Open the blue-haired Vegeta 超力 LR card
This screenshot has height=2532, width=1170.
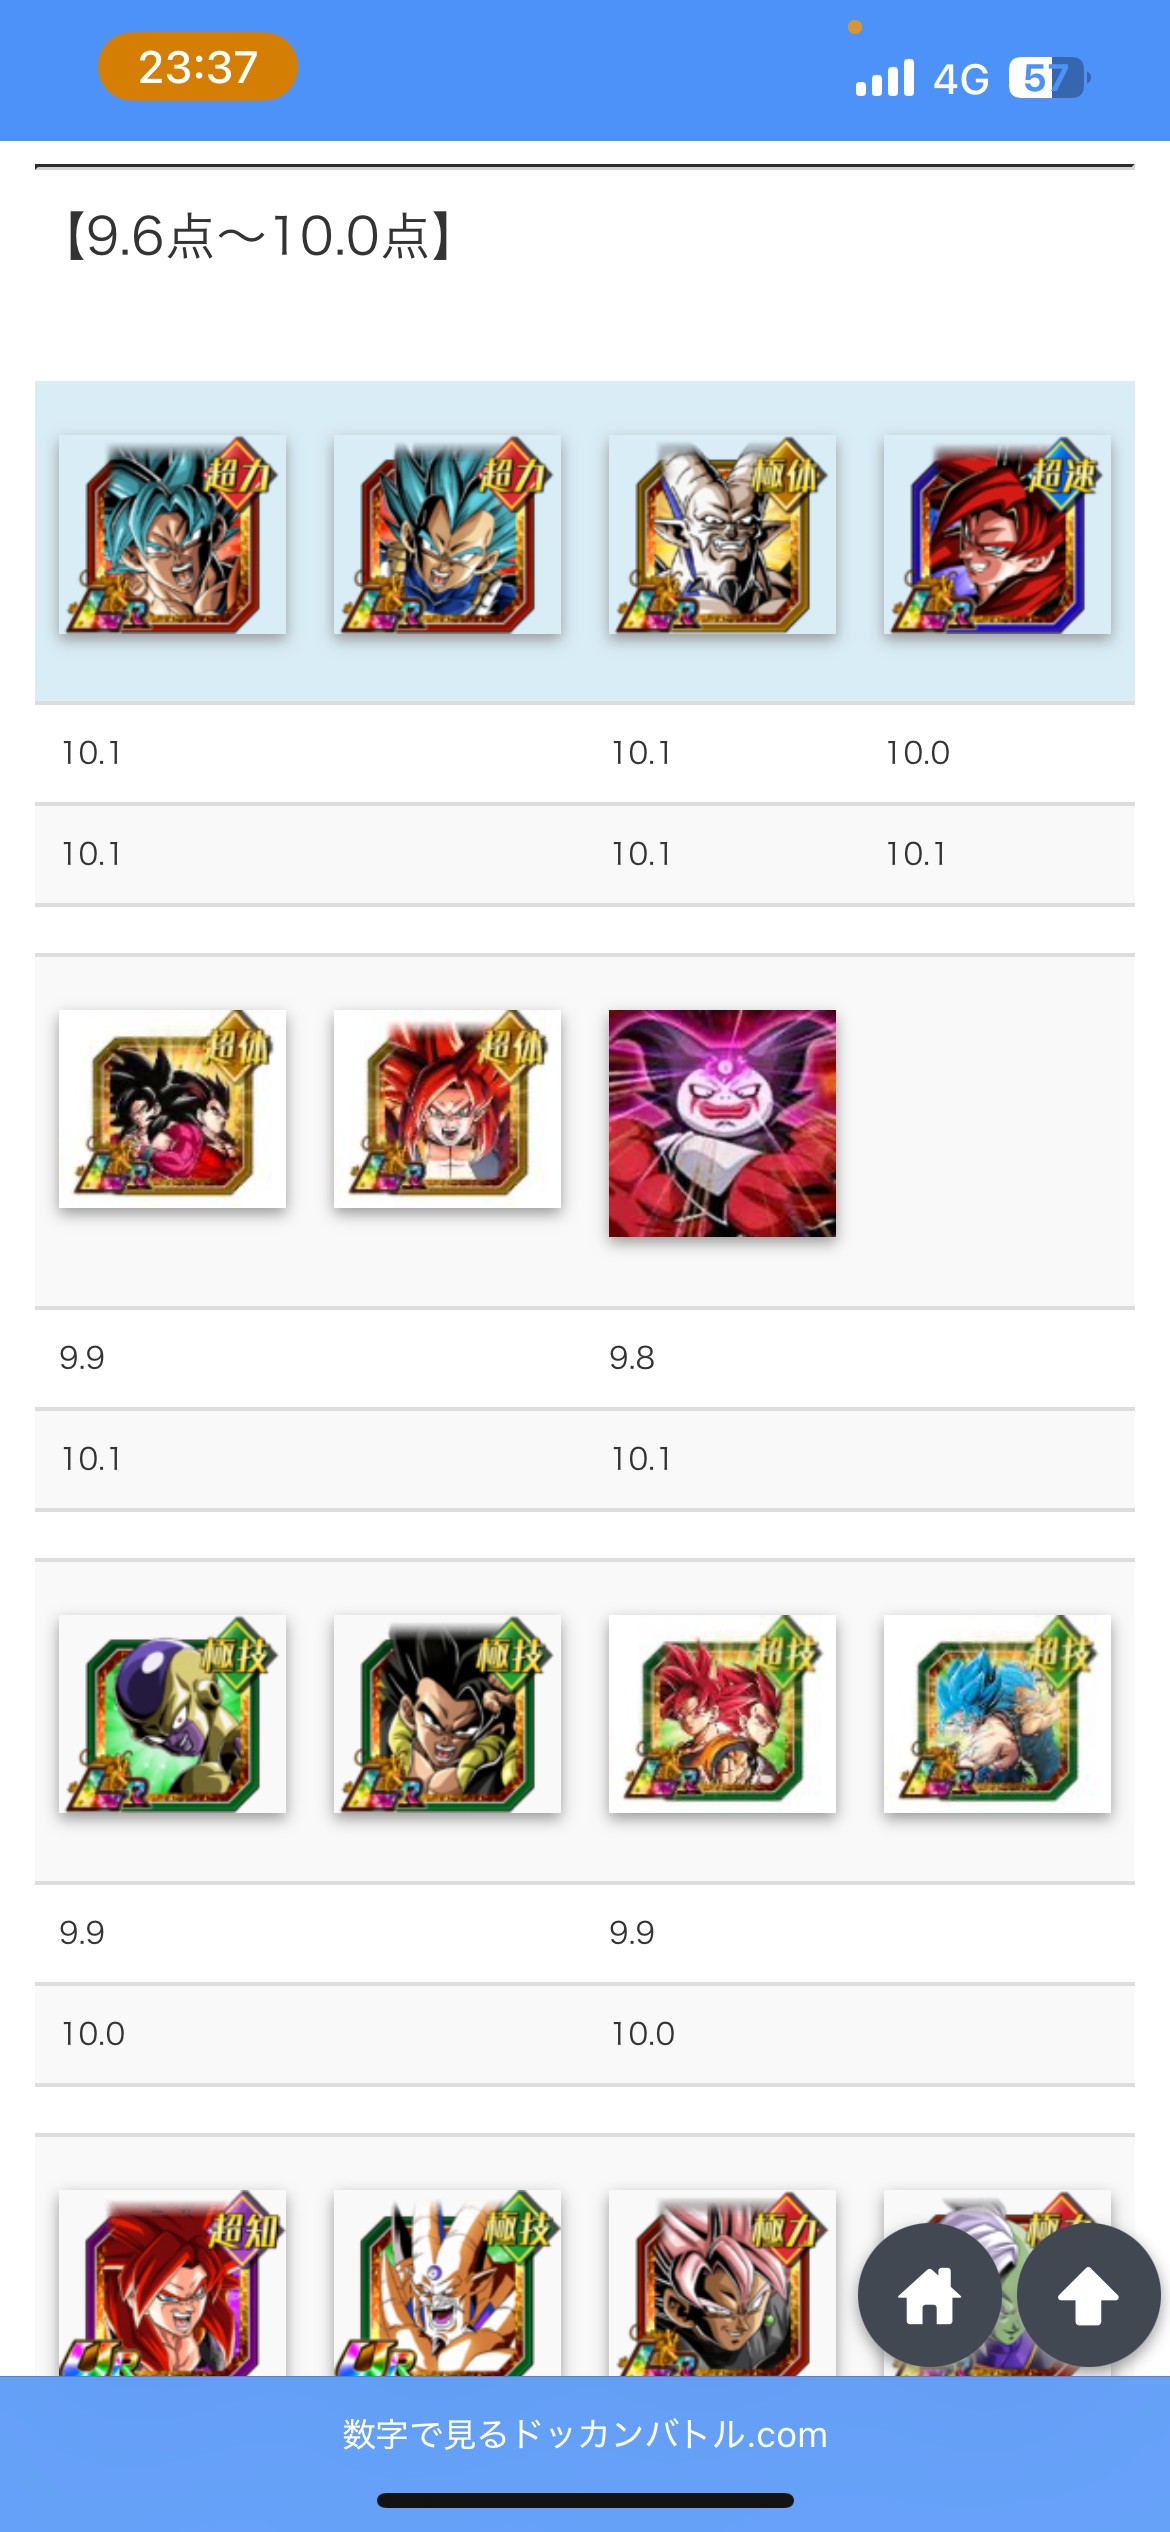(447, 534)
